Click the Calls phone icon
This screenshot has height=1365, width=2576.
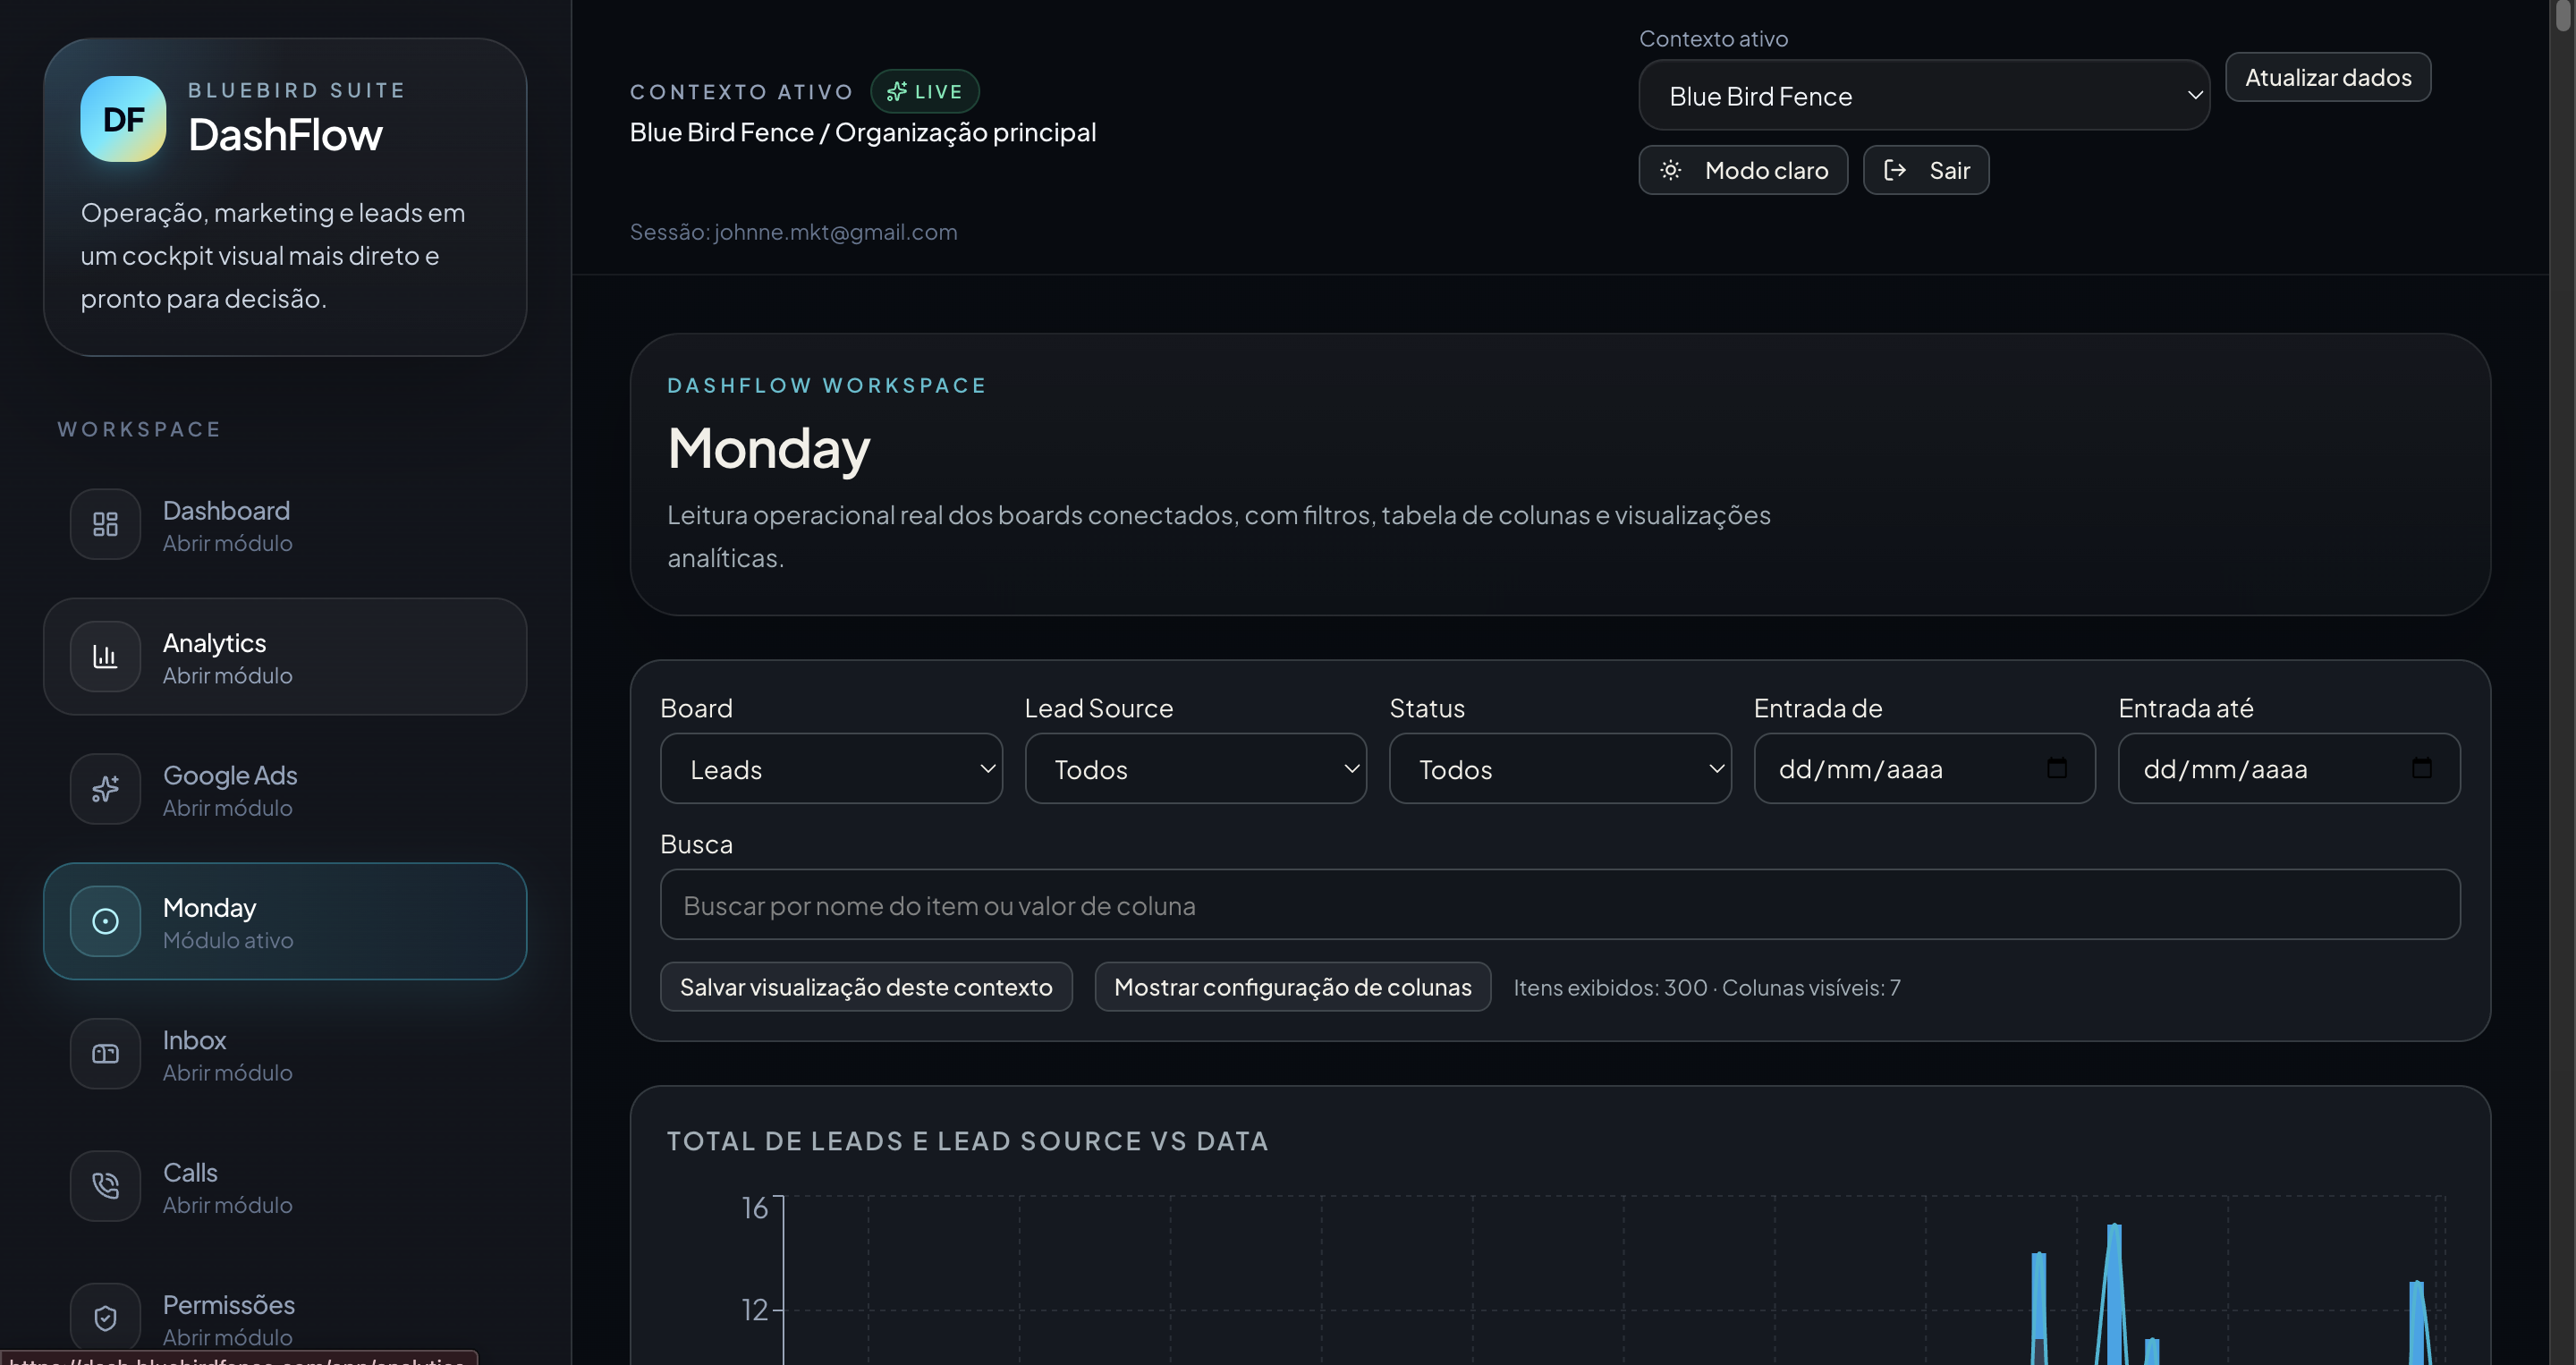(x=105, y=1186)
